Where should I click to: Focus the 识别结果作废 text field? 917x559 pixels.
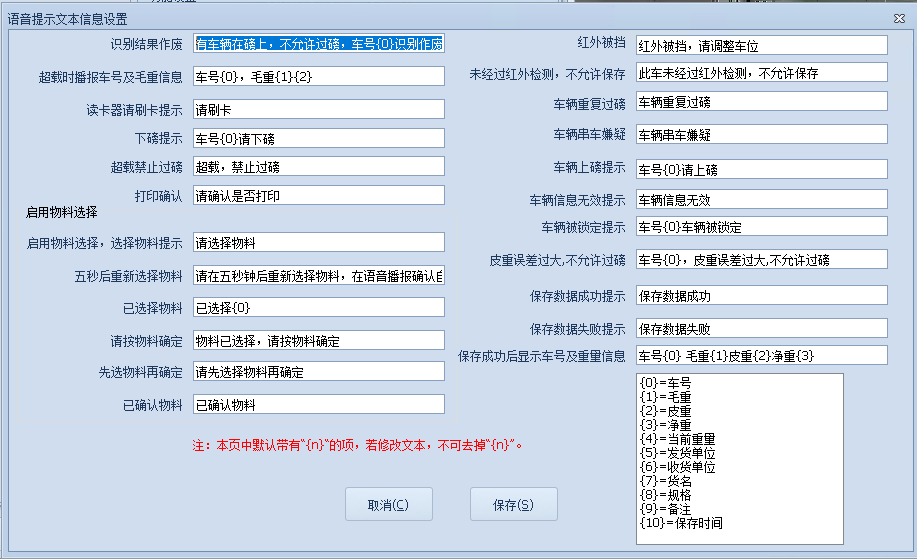(318, 44)
